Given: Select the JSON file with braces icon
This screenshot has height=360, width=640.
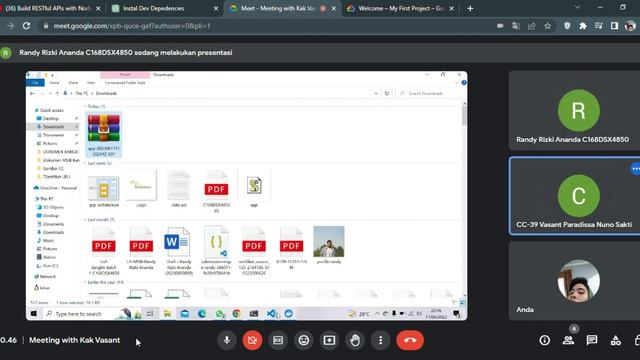Looking at the screenshot, I should 216,251.
